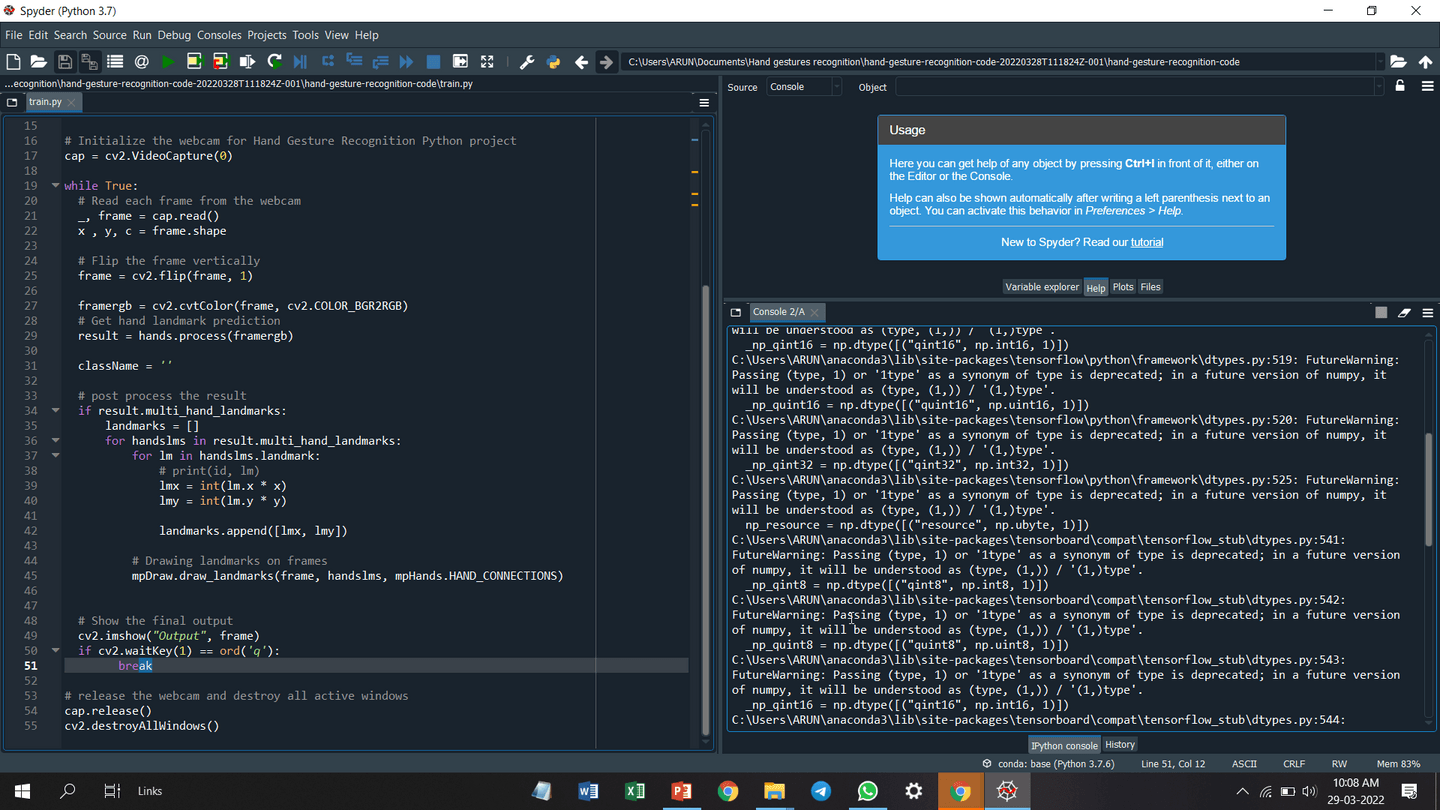Open Help pane options hamburger menu
The image size is (1440, 810).
pyautogui.click(x=1427, y=87)
